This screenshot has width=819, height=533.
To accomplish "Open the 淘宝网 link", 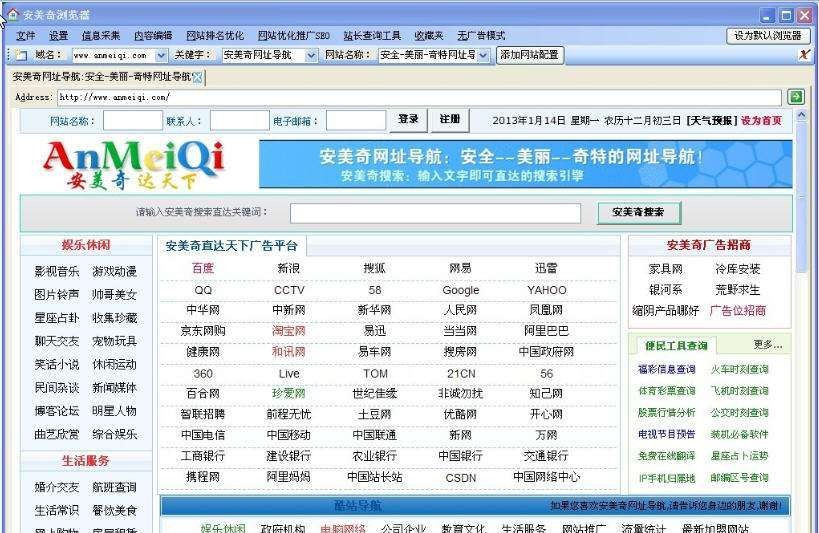I will 288,331.
